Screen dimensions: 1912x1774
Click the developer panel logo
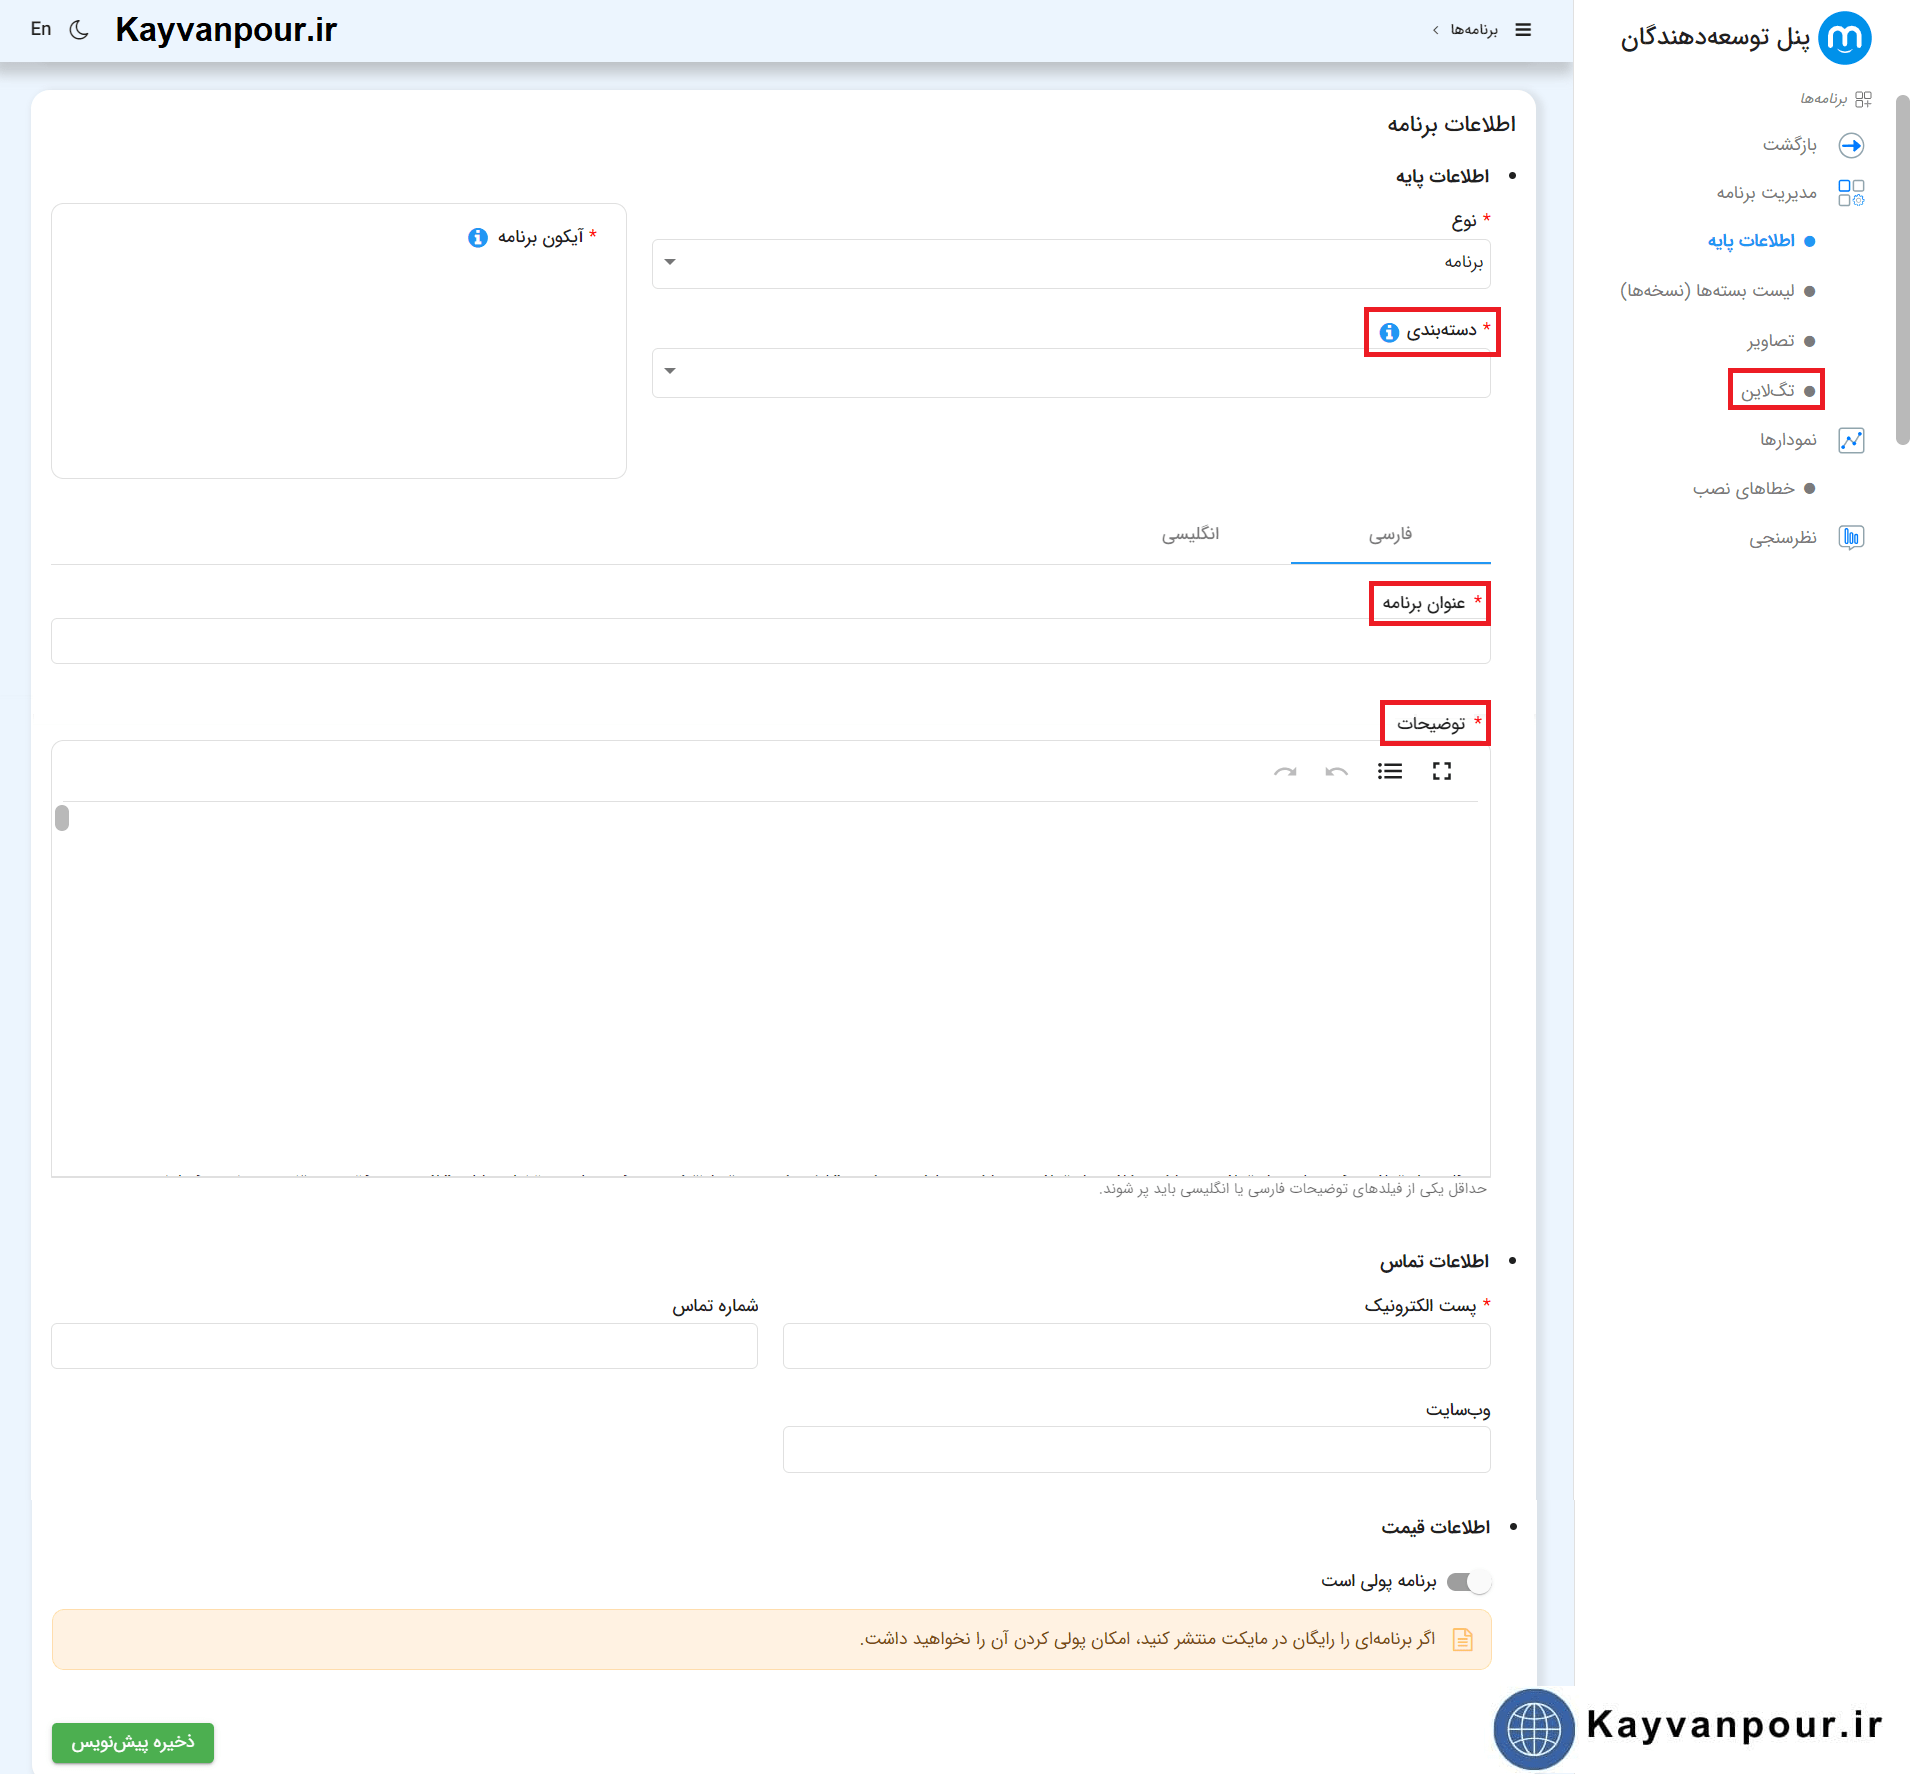point(1844,38)
